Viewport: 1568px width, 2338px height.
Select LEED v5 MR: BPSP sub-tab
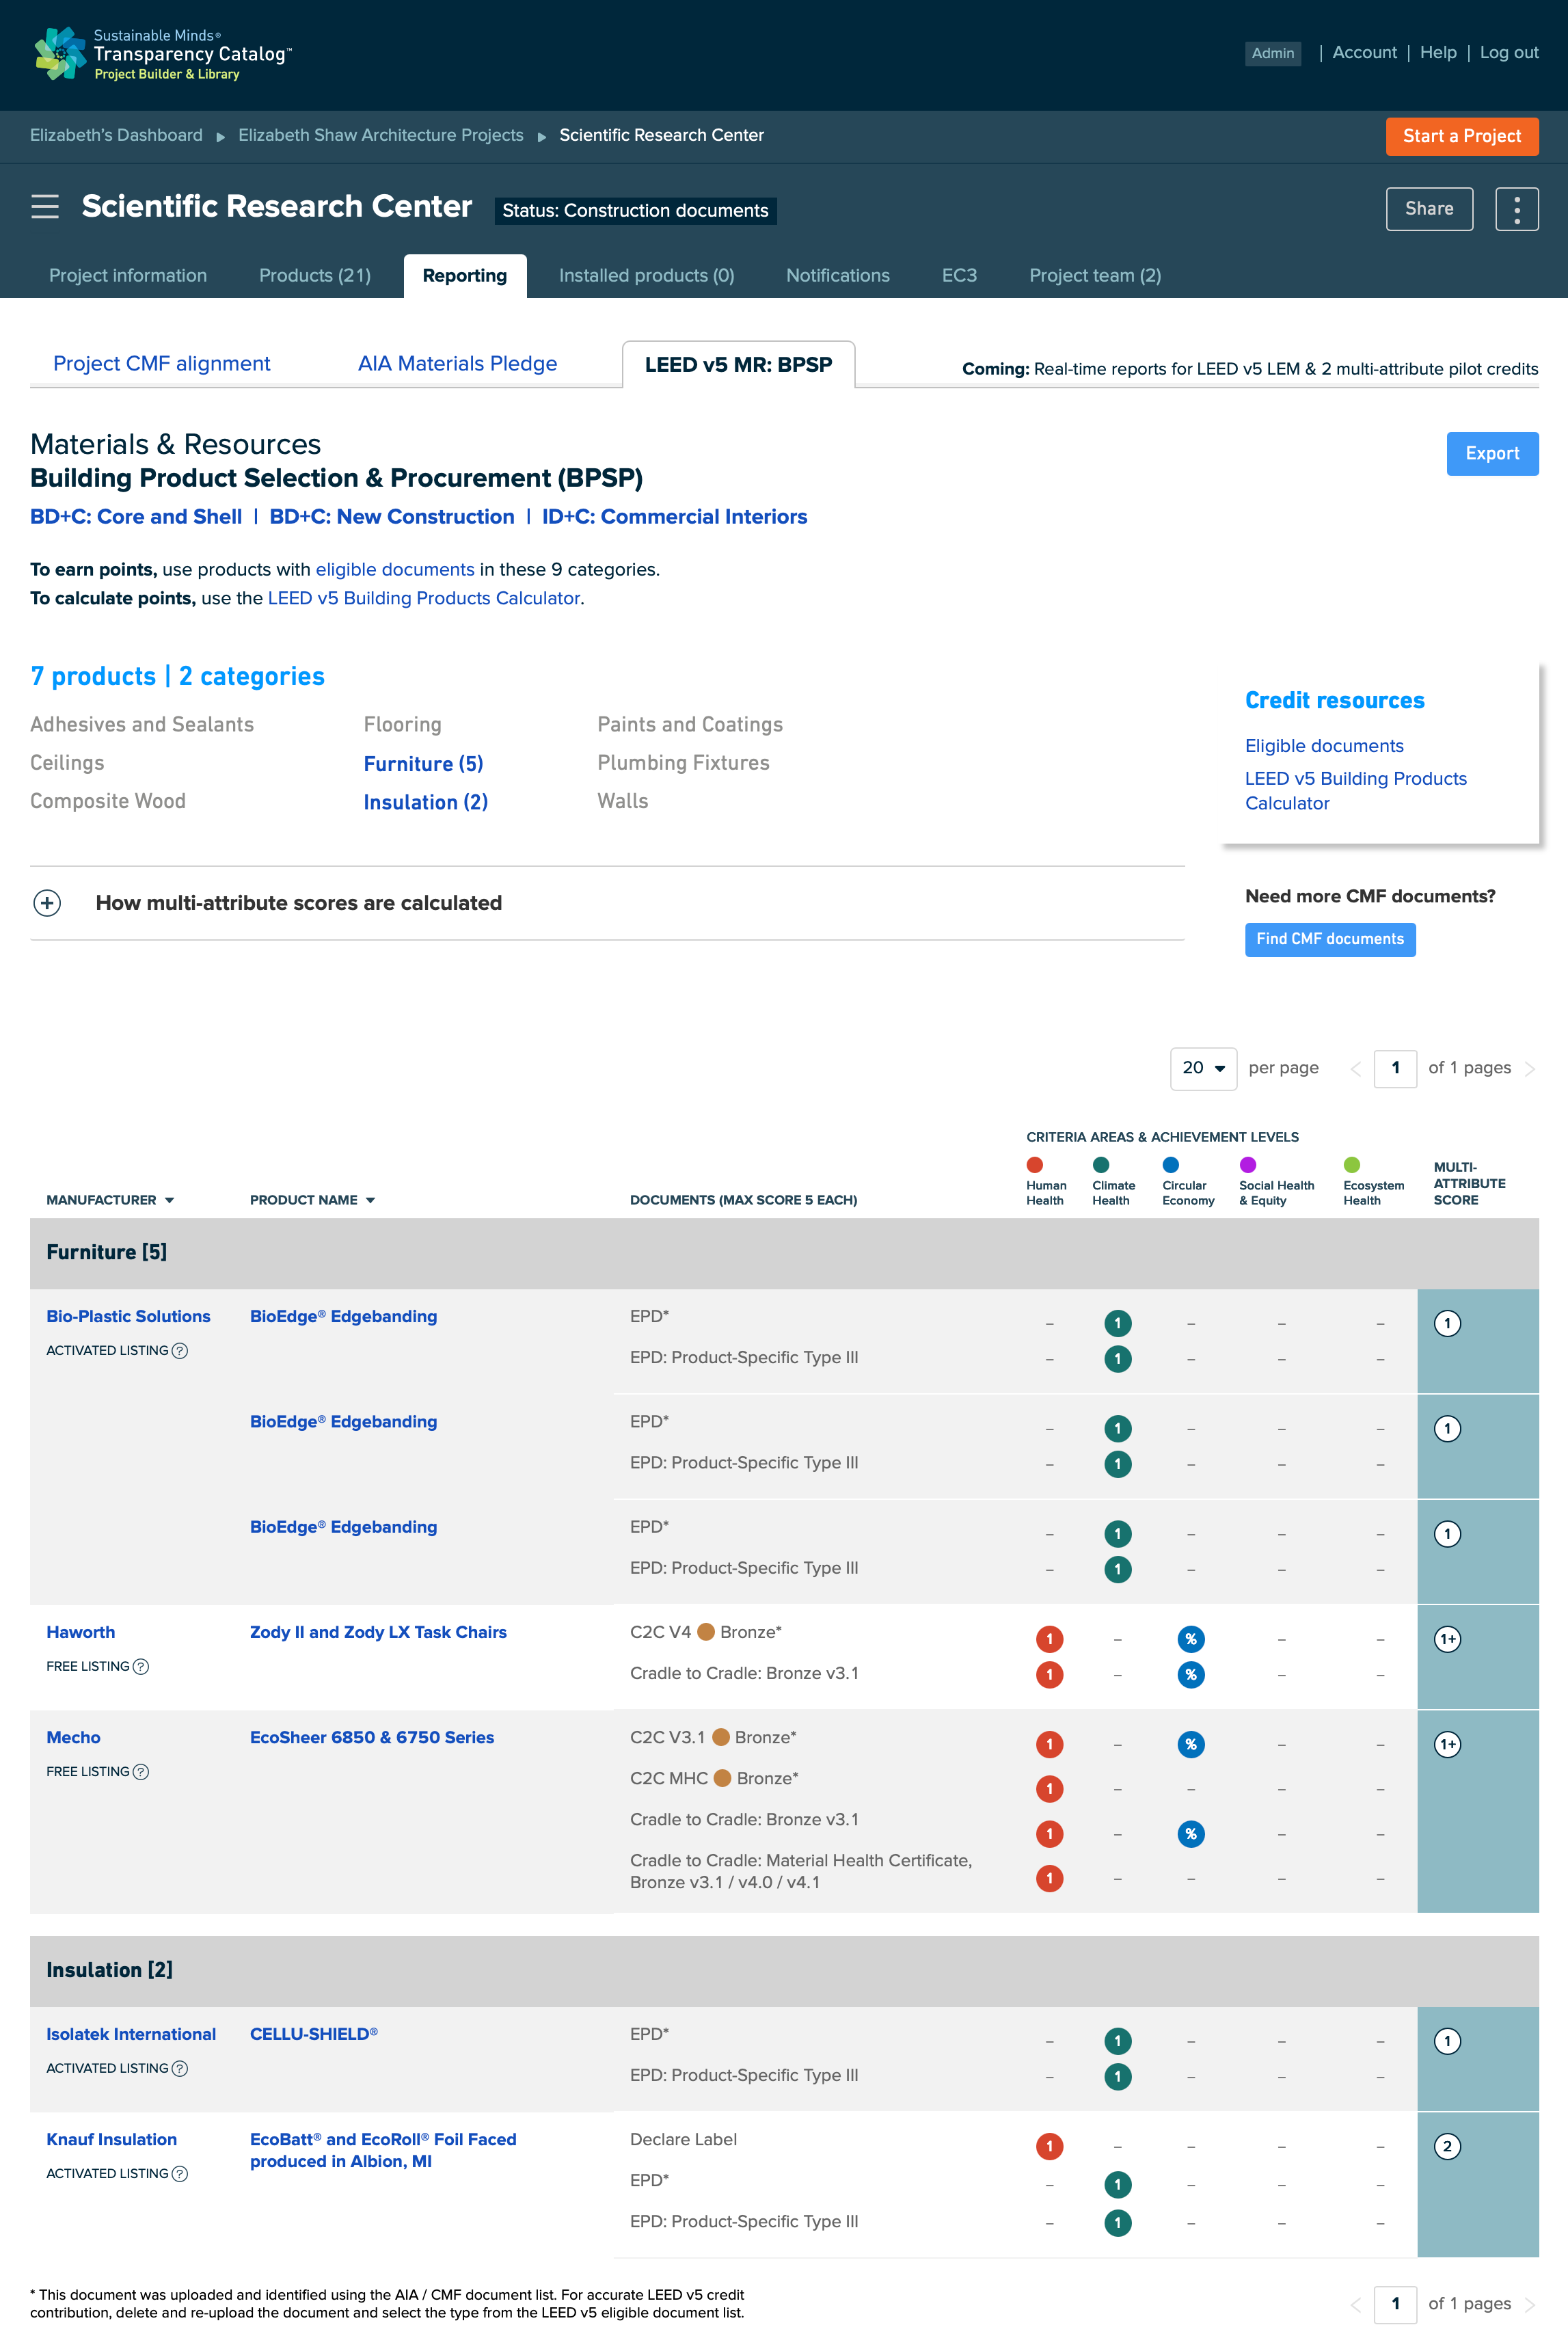click(738, 365)
